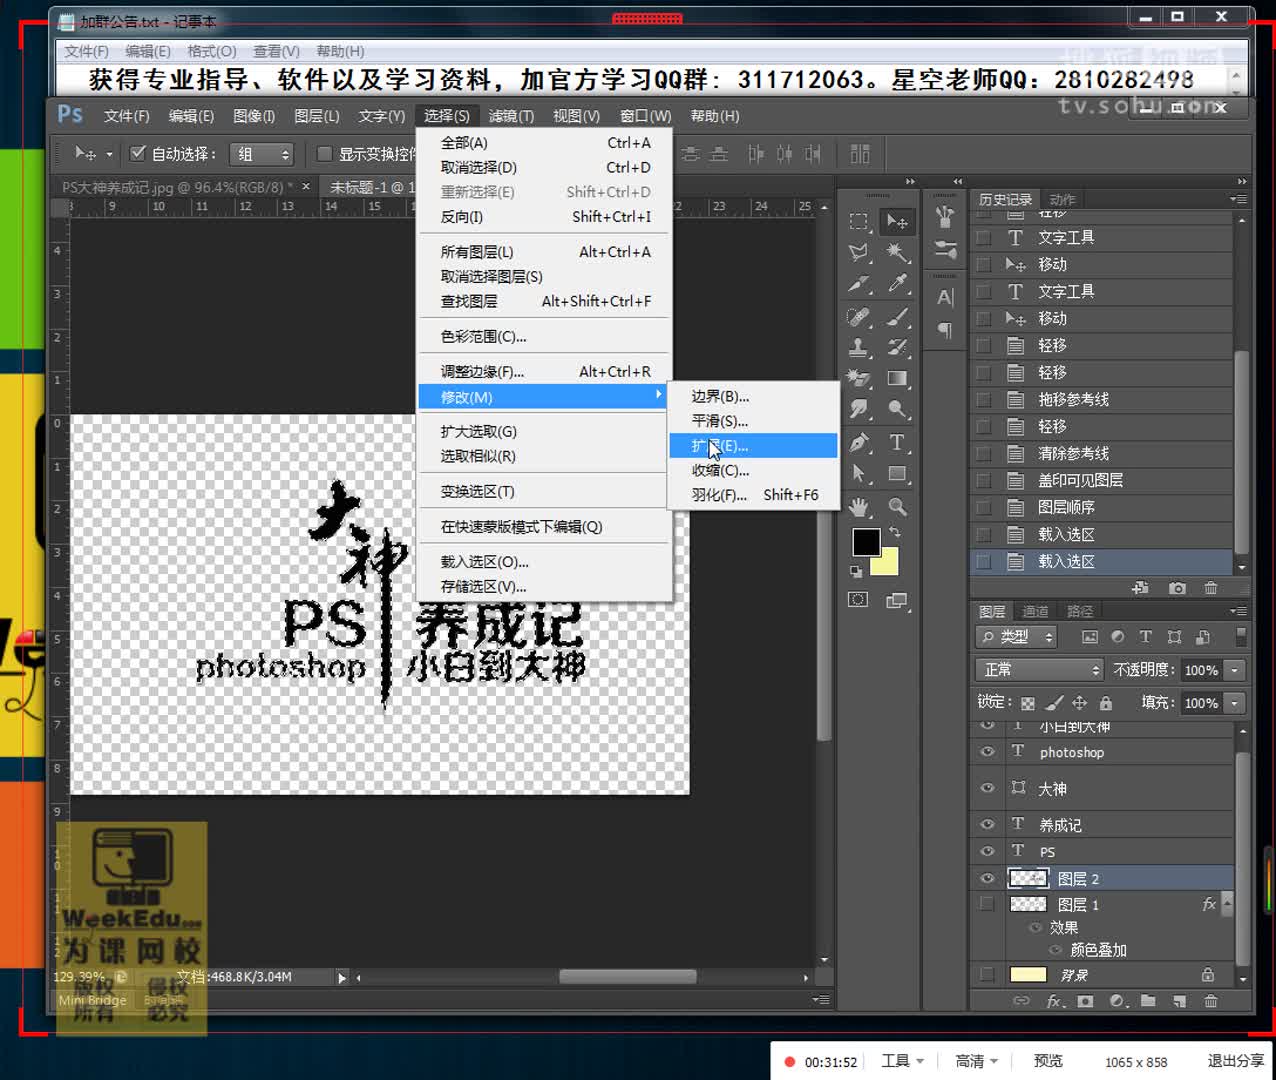
Task: Choose 羽化(F)... menu entry
Action: (x=754, y=495)
